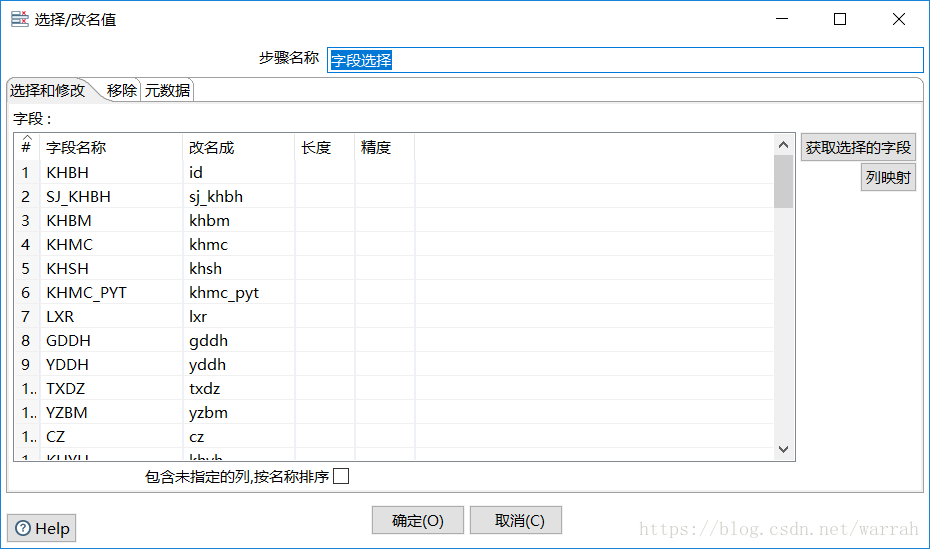Select rename cell sj_khbh

tap(238, 196)
